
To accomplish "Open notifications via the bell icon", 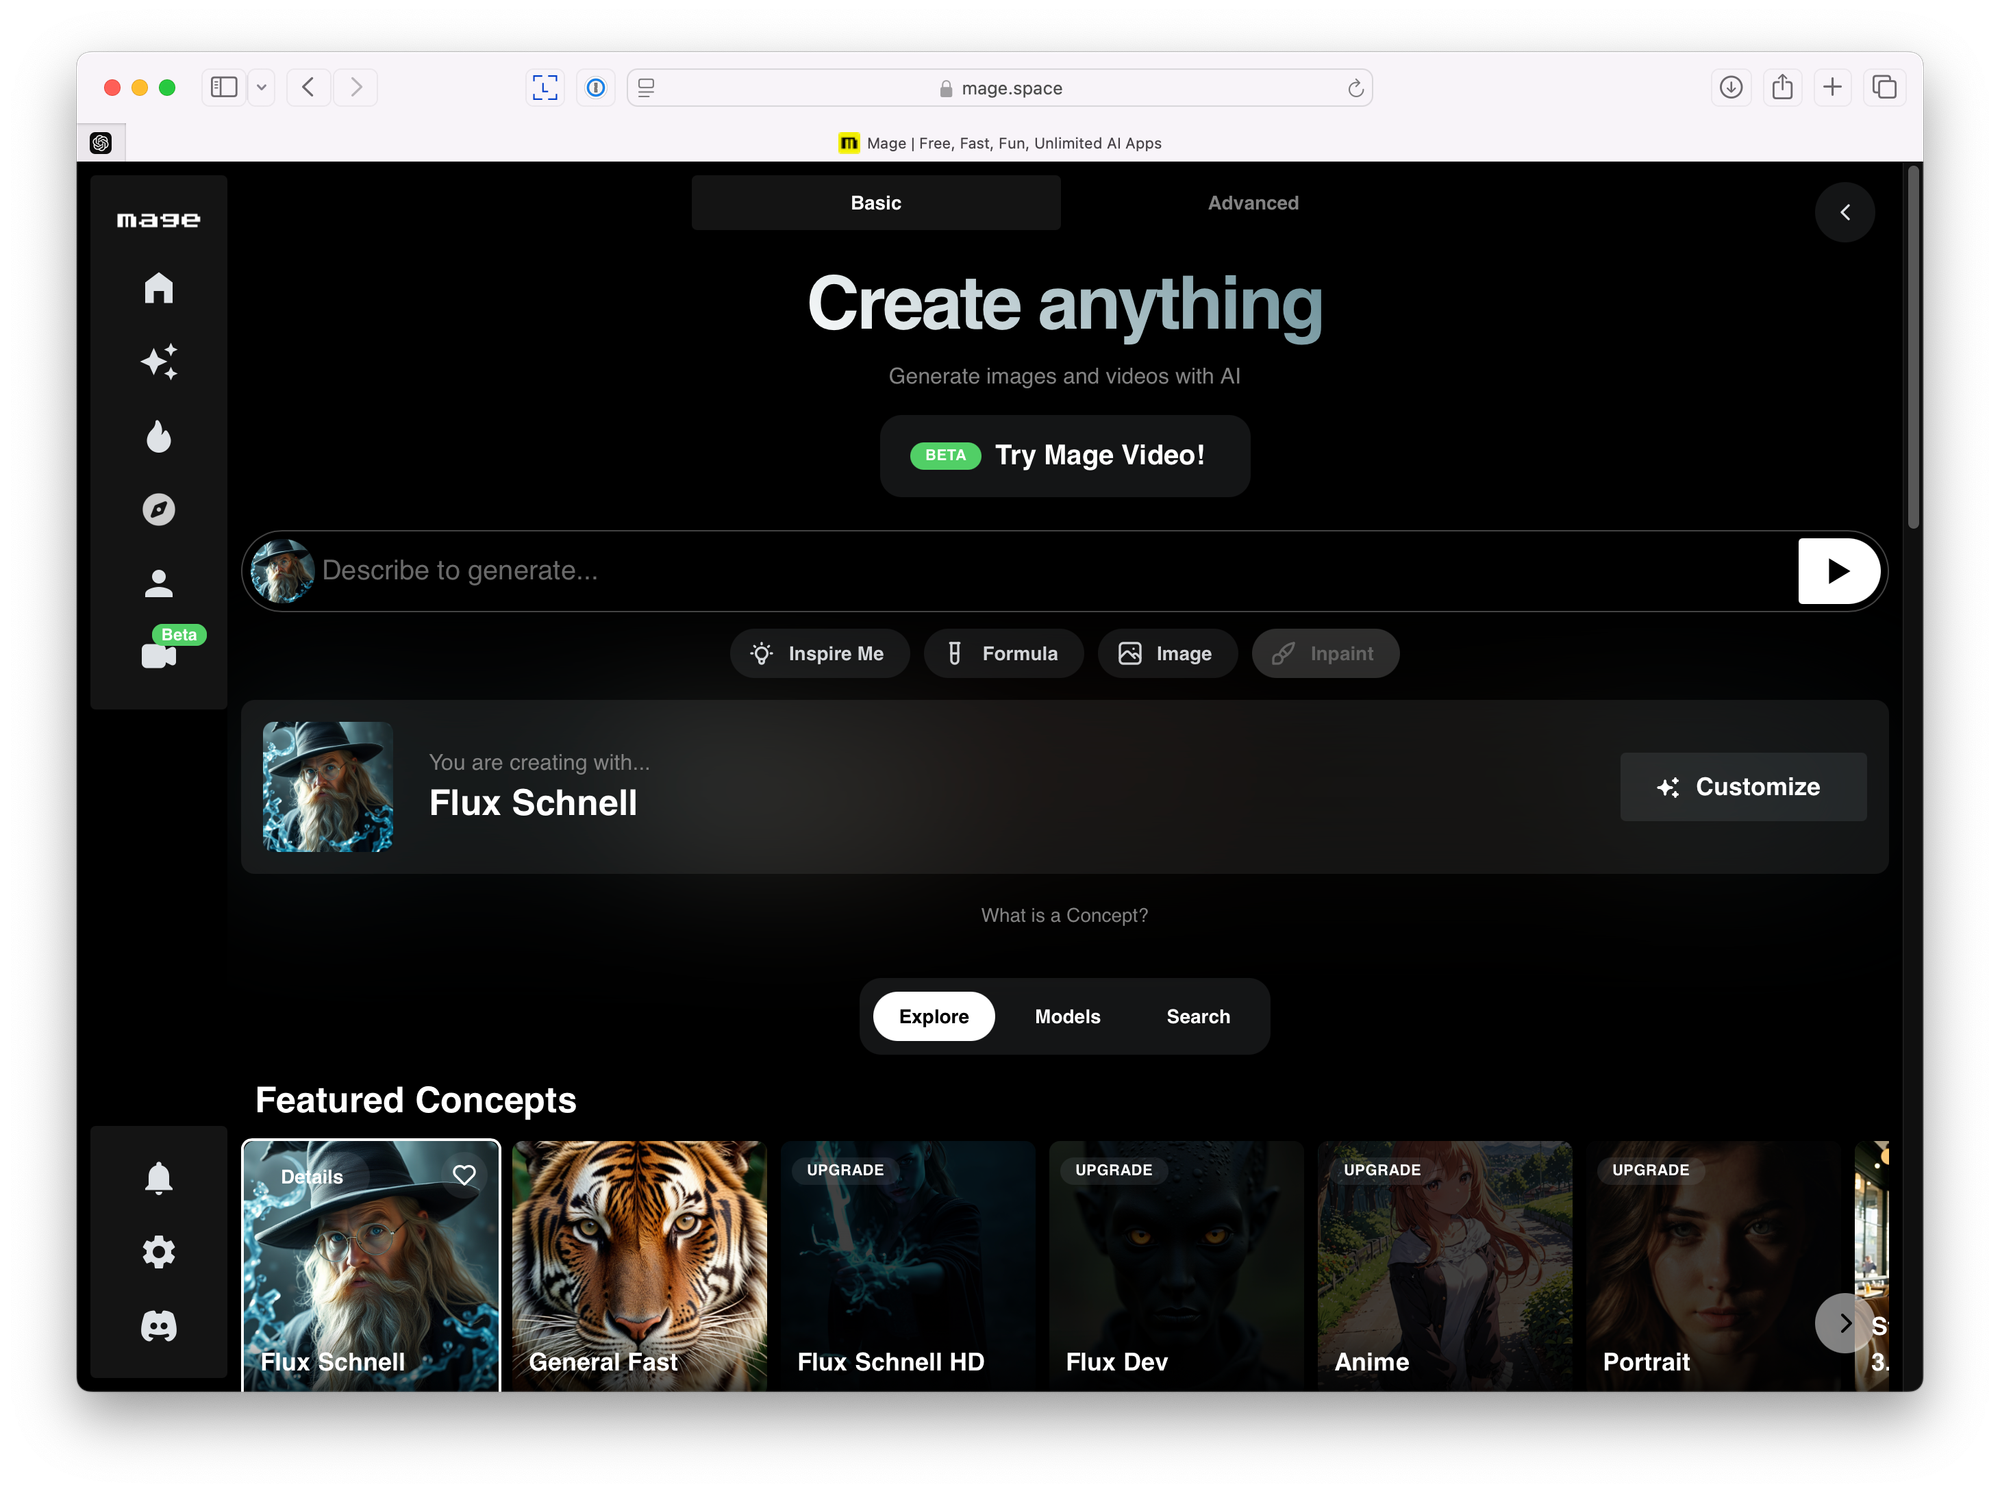I will [158, 1177].
